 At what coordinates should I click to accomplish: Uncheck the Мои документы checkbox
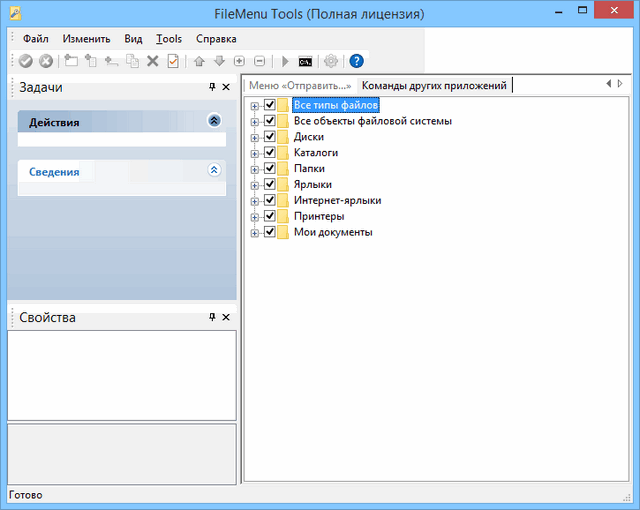[269, 233]
